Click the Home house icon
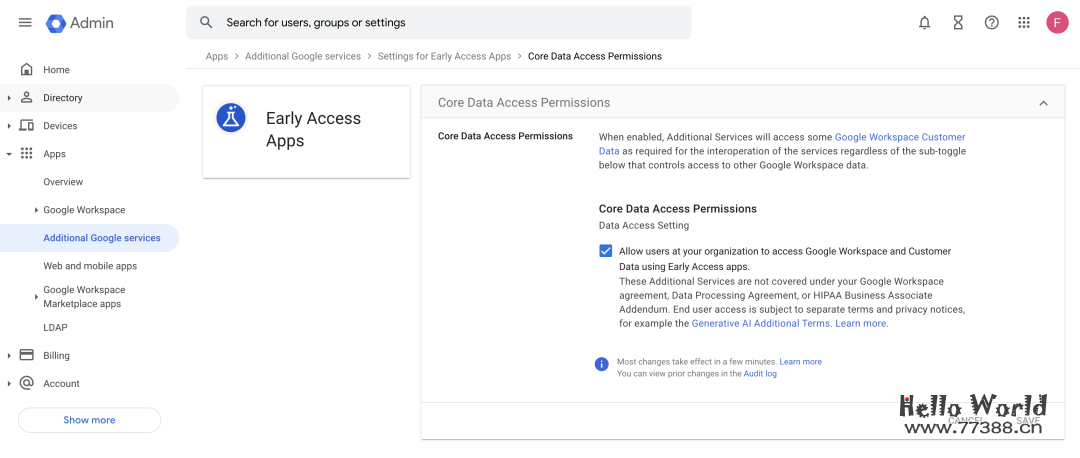This screenshot has height=458, width=1080. [x=27, y=70]
